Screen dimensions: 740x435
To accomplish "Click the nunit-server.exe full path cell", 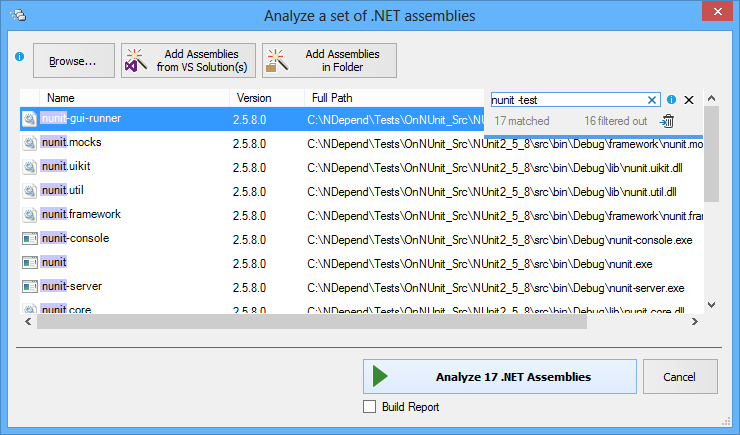I will coord(496,288).
